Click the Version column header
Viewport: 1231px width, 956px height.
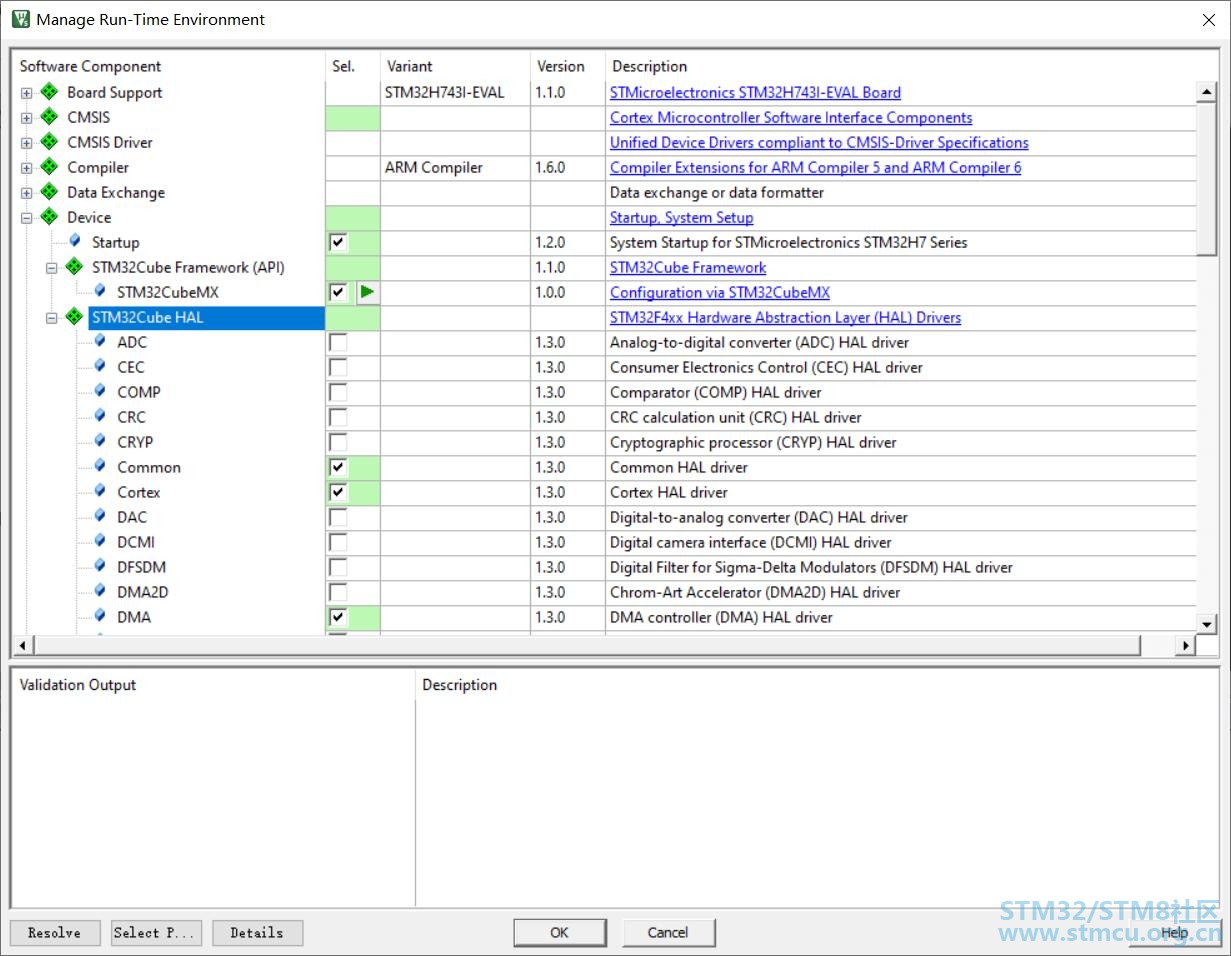[568, 66]
